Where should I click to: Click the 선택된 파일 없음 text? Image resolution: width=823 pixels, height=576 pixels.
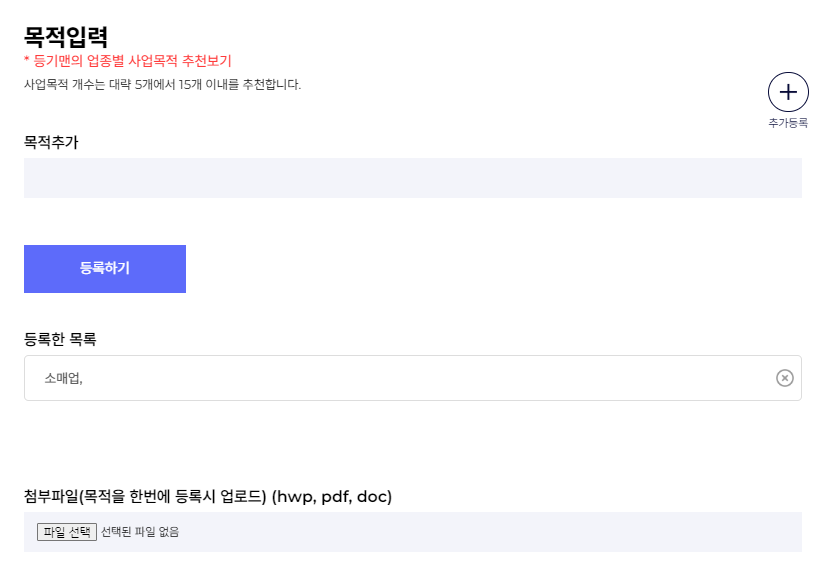tap(140, 532)
